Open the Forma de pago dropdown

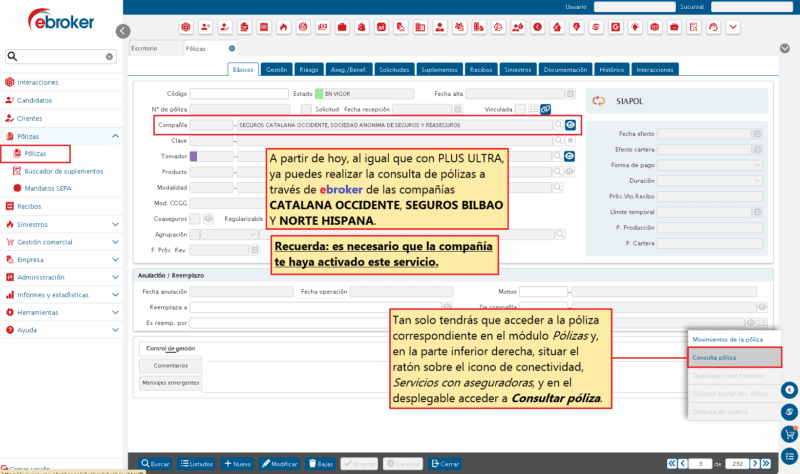click(x=710, y=165)
